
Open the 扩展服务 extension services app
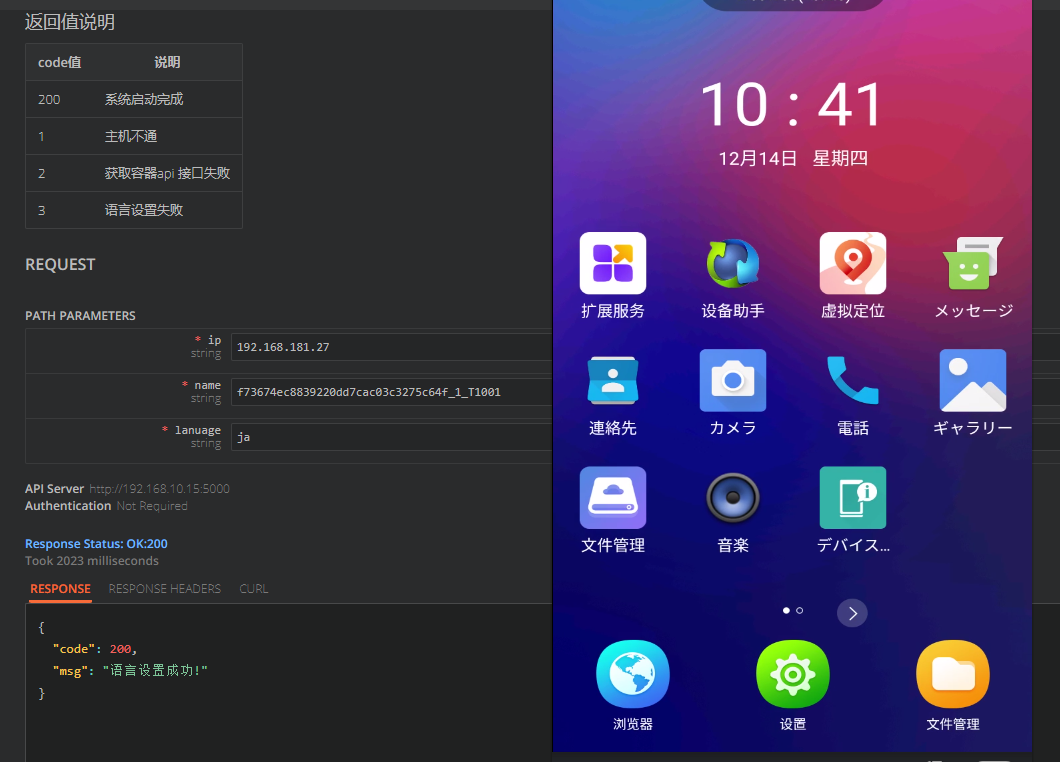tap(612, 263)
